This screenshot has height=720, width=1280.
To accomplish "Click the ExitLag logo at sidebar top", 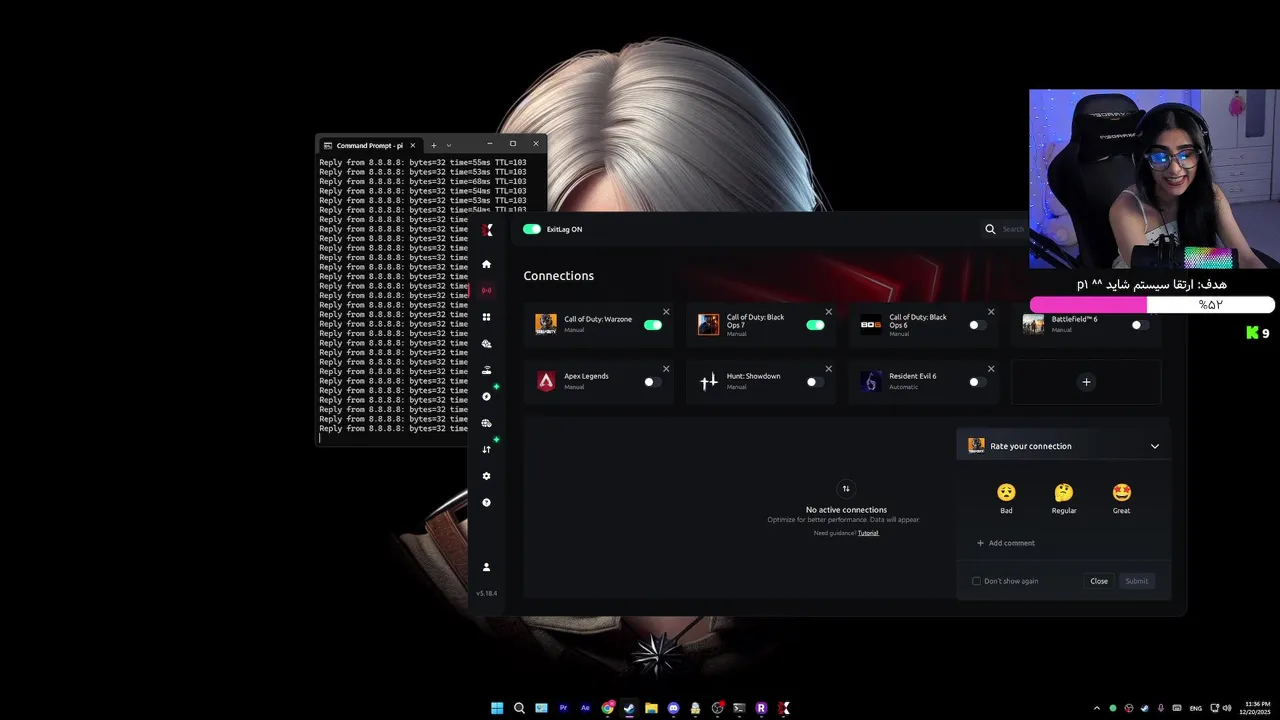I will tap(487, 230).
